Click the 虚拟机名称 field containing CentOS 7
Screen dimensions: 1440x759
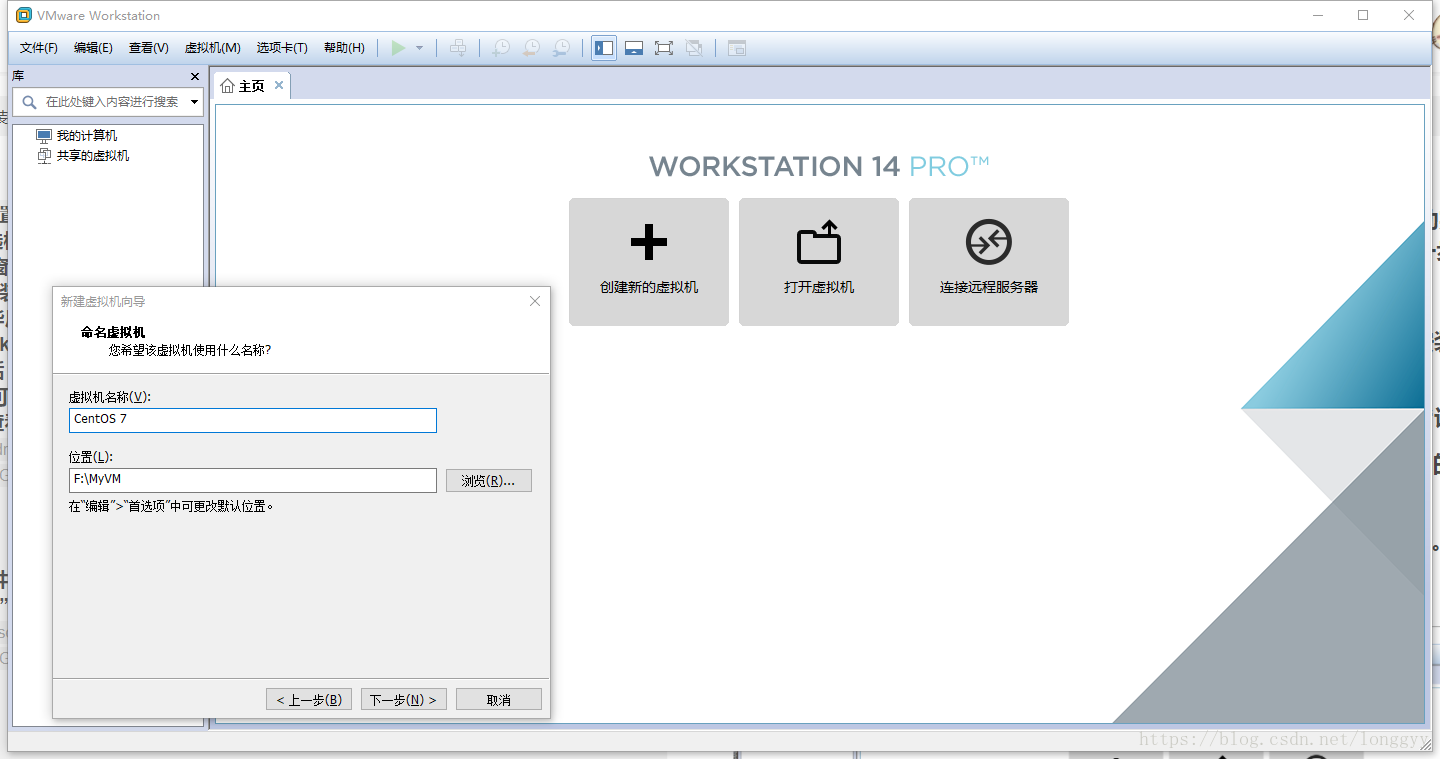coord(253,420)
